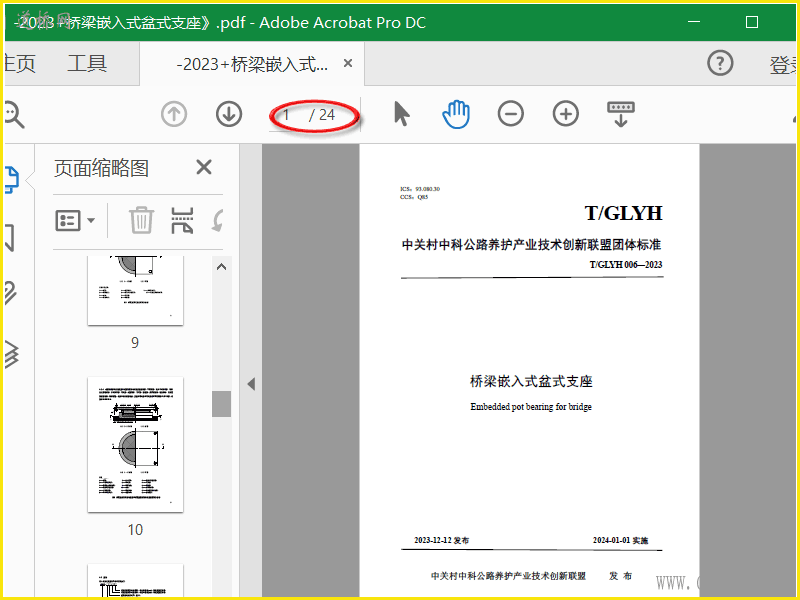
Task: Go to next page with down arrow
Action: 229,114
